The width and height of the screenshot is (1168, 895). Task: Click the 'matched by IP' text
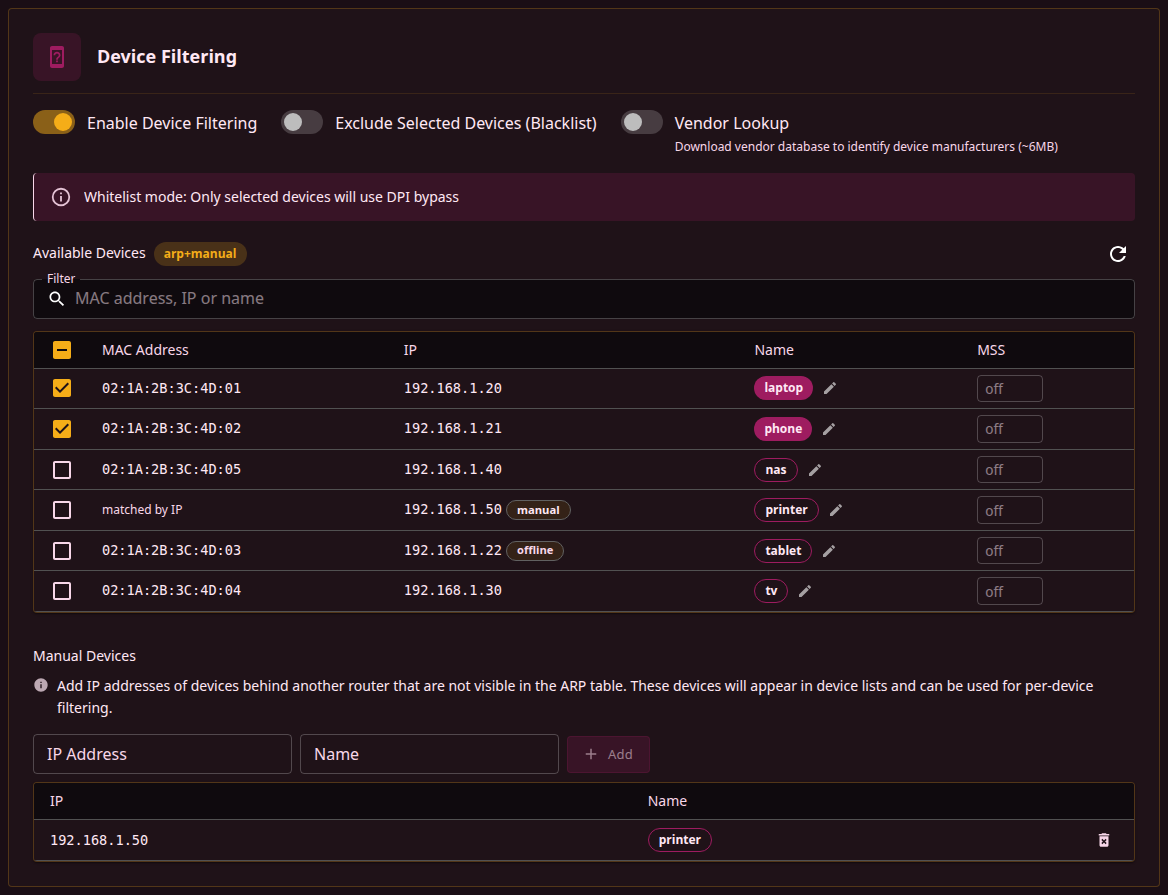[x=142, y=510]
